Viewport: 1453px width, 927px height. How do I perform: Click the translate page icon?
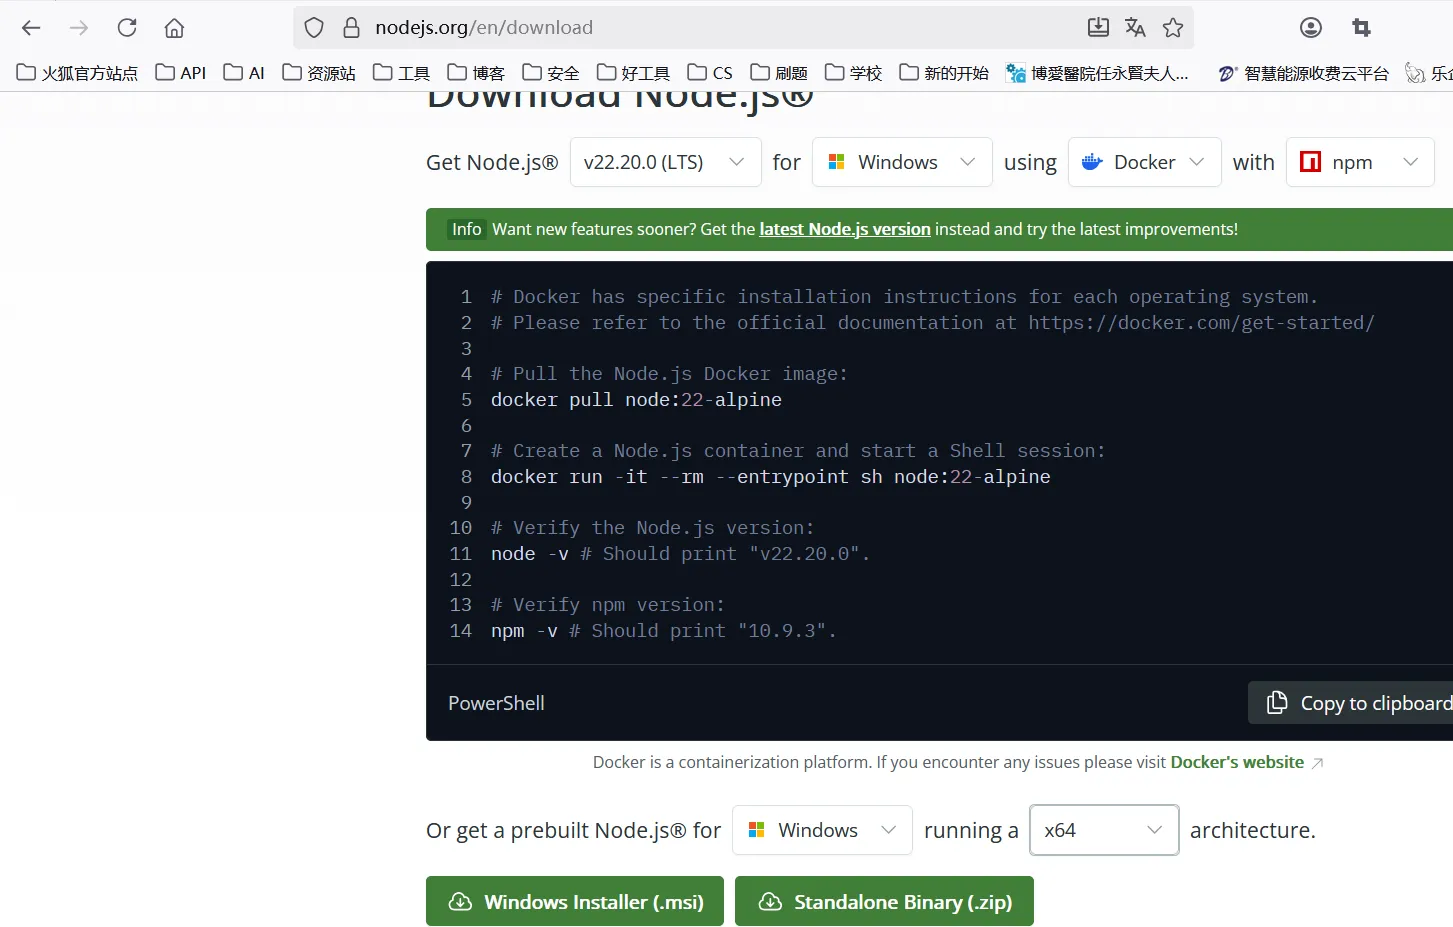[1135, 28]
